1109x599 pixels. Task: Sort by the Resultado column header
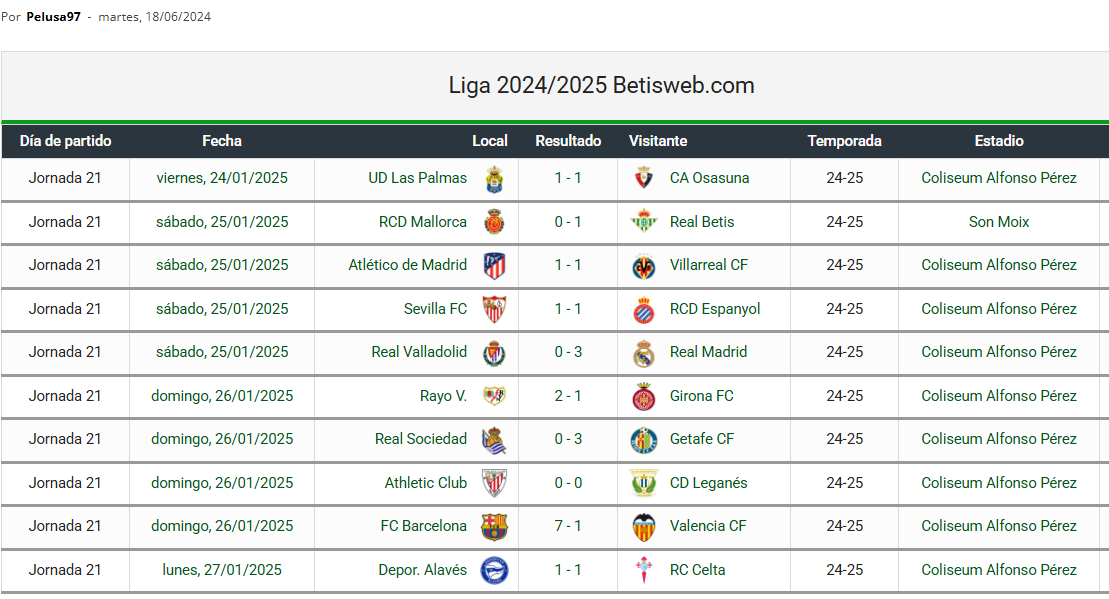(x=568, y=141)
